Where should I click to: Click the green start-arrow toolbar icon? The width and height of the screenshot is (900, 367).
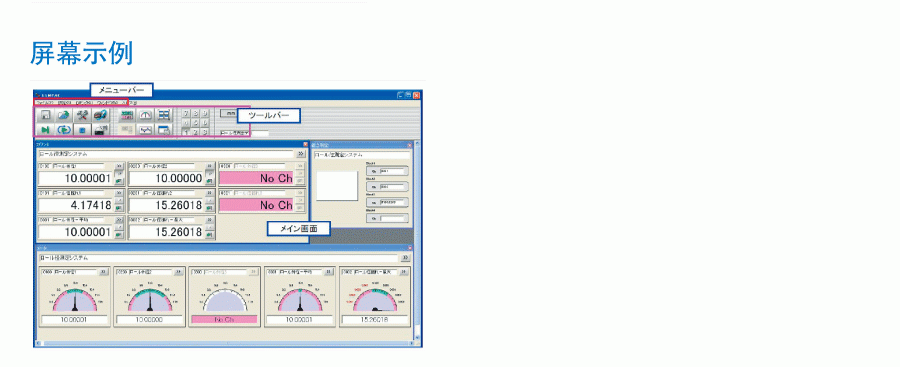pyautogui.click(x=45, y=130)
